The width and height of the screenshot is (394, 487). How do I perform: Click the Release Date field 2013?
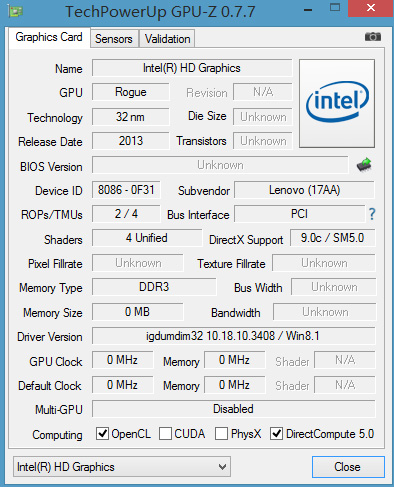[x=131, y=141]
